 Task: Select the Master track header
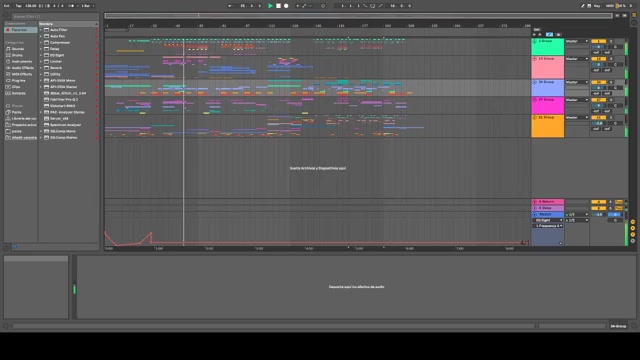[x=547, y=214]
